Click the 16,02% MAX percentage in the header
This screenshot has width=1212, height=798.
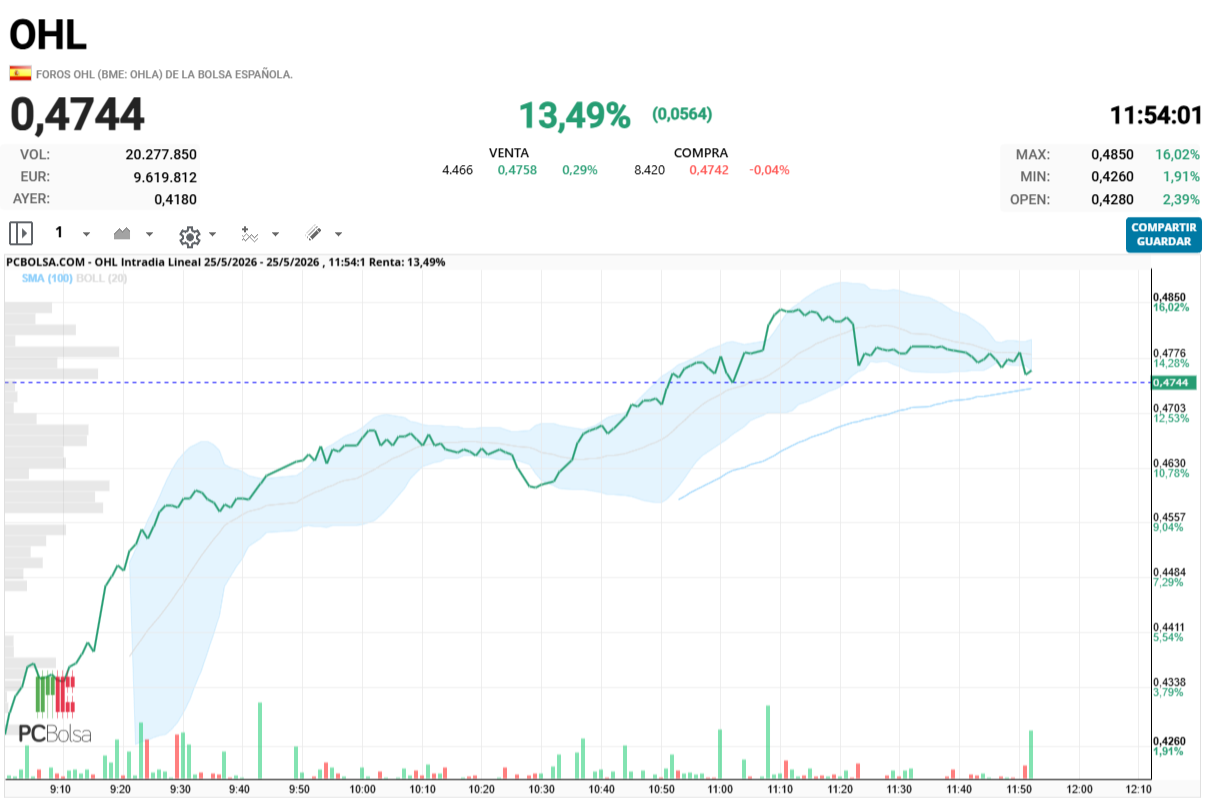pos(1178,155)
